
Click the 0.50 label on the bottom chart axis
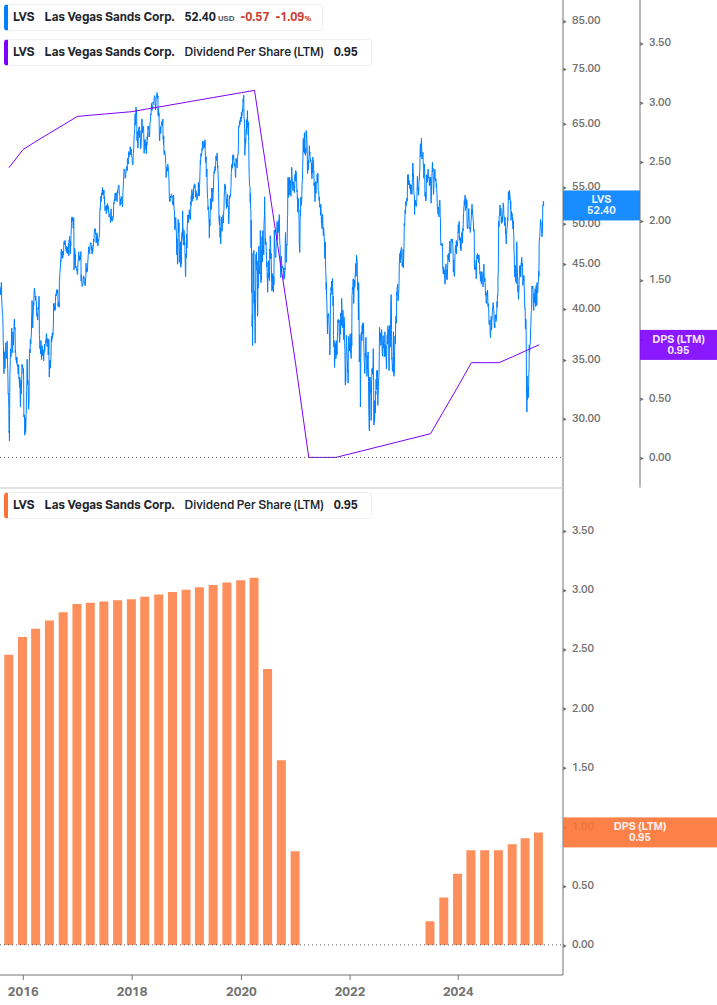[583, 885]
